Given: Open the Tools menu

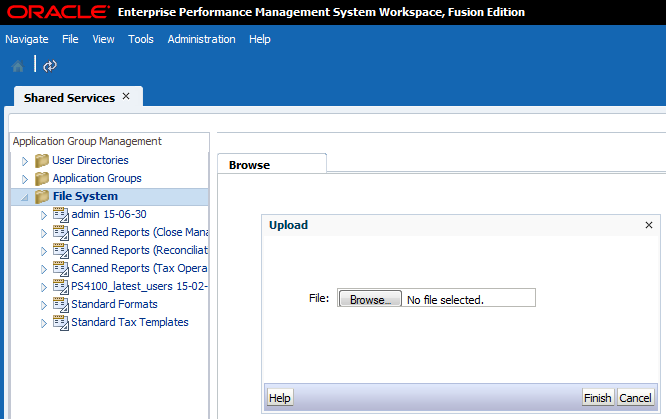Looking at the screenshot, I should click(x=141, y=39).
